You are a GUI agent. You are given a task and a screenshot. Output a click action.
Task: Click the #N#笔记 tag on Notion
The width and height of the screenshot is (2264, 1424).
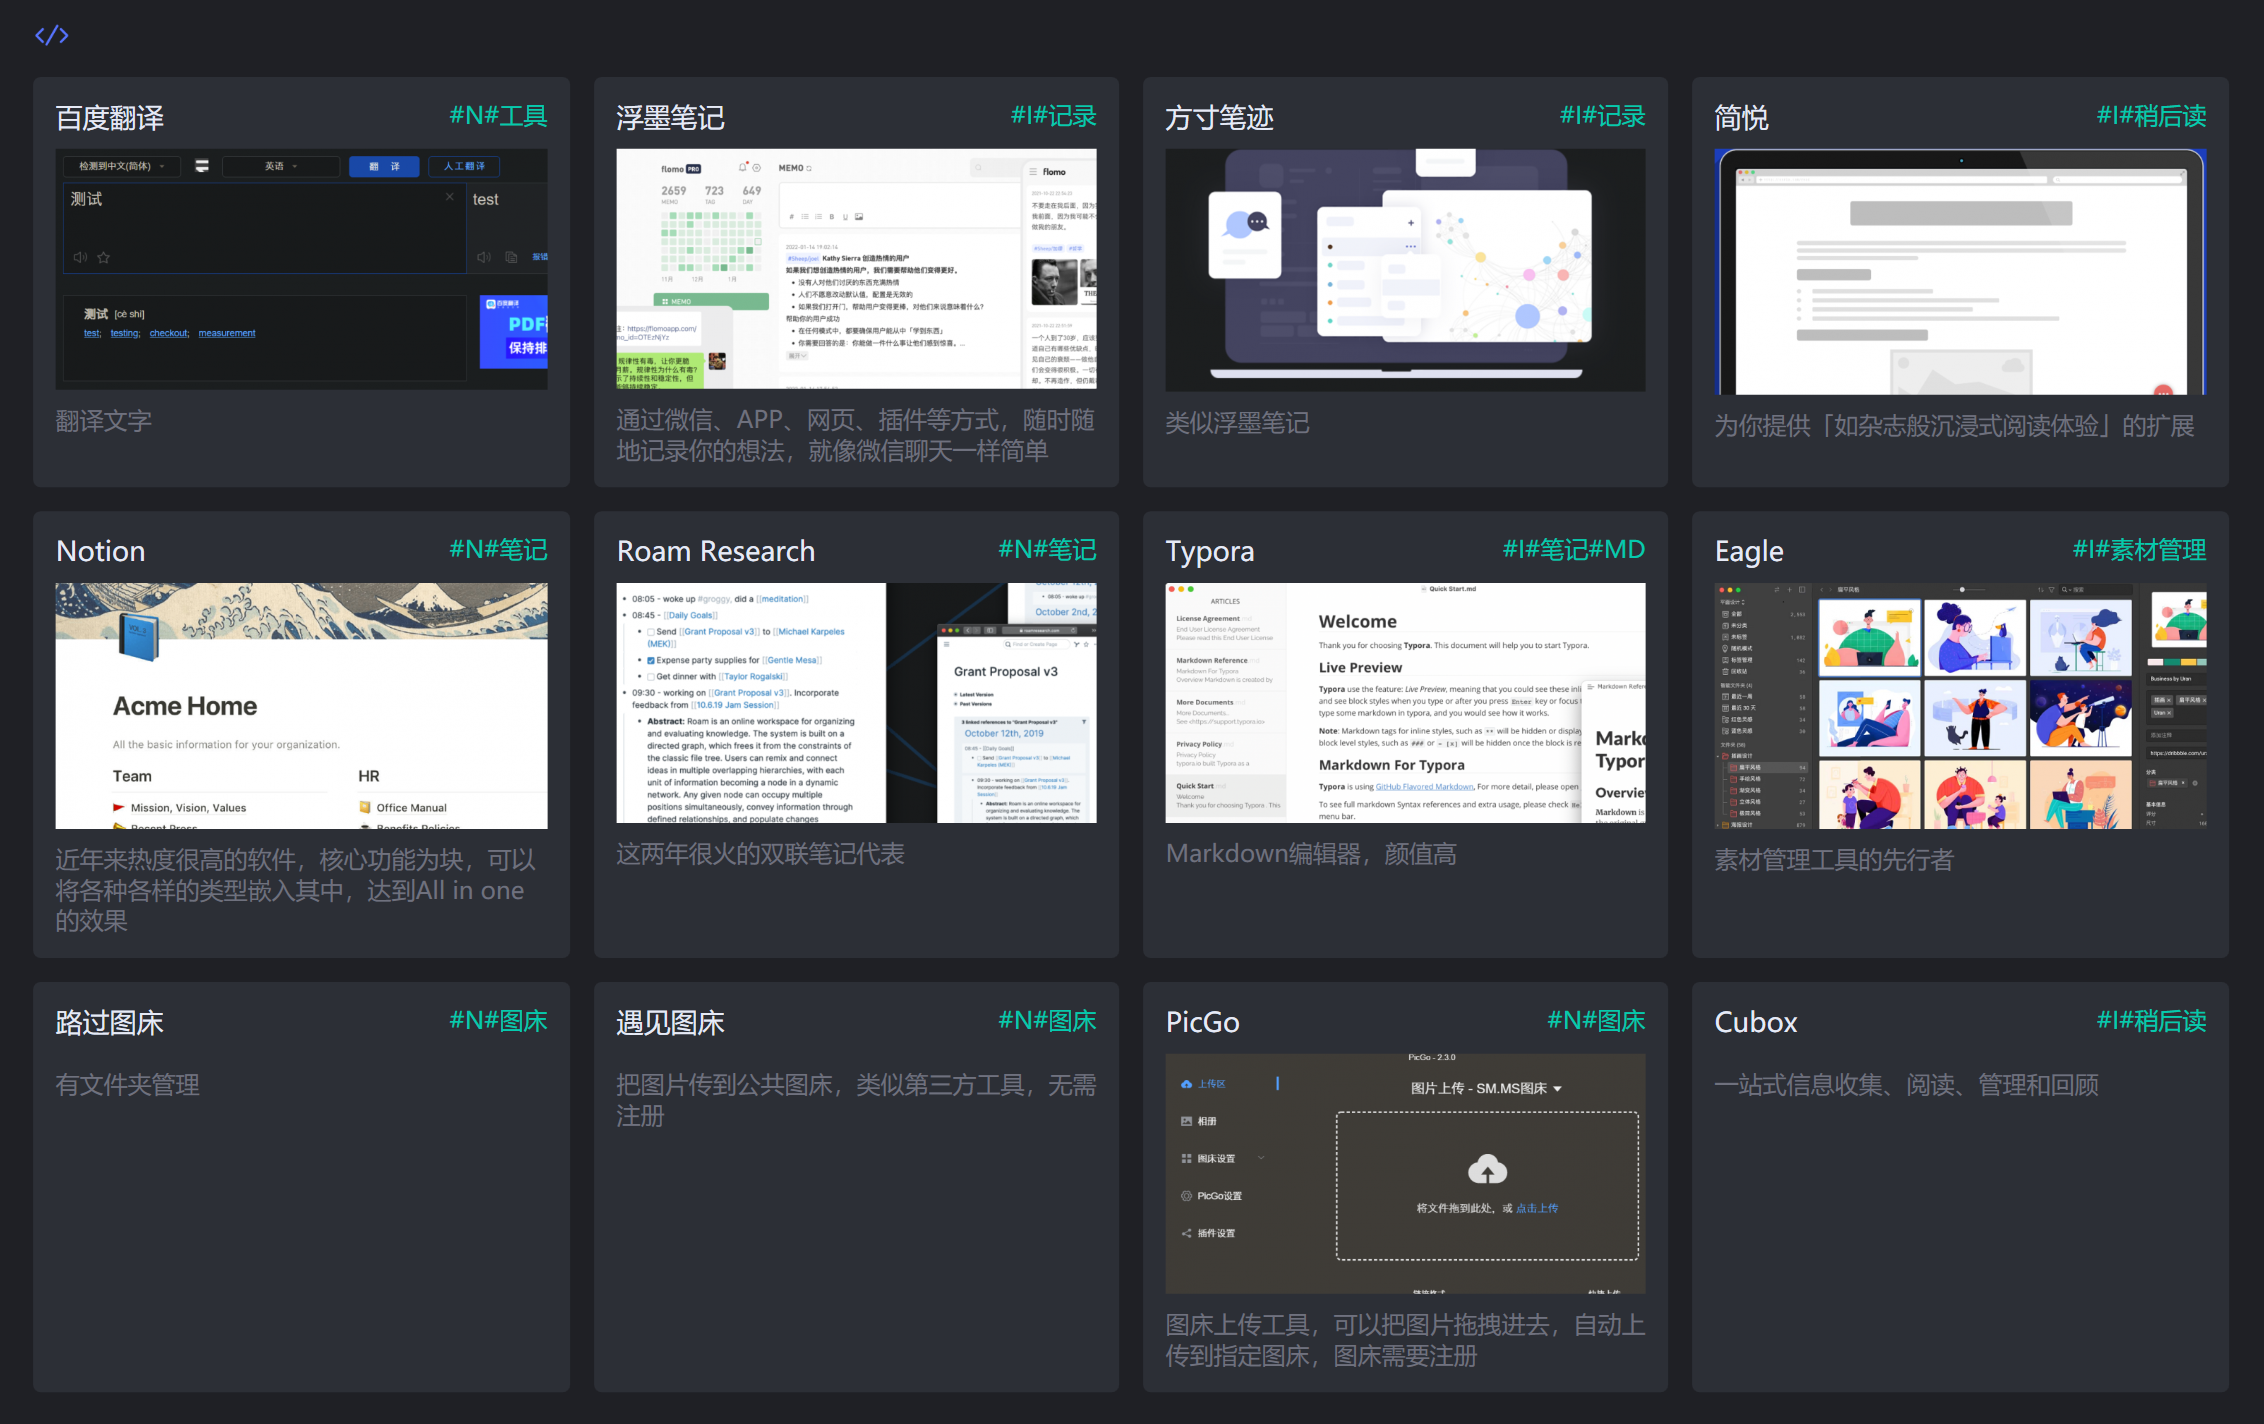(498, 549)
